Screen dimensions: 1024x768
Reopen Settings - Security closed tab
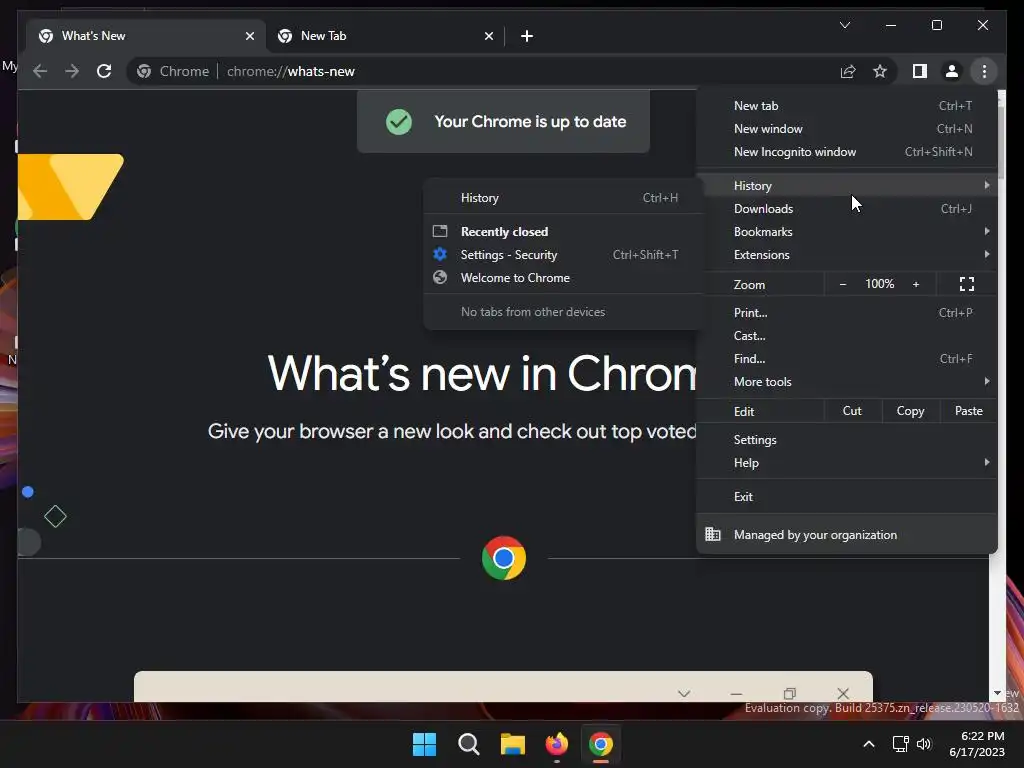(x=563, y=255)
